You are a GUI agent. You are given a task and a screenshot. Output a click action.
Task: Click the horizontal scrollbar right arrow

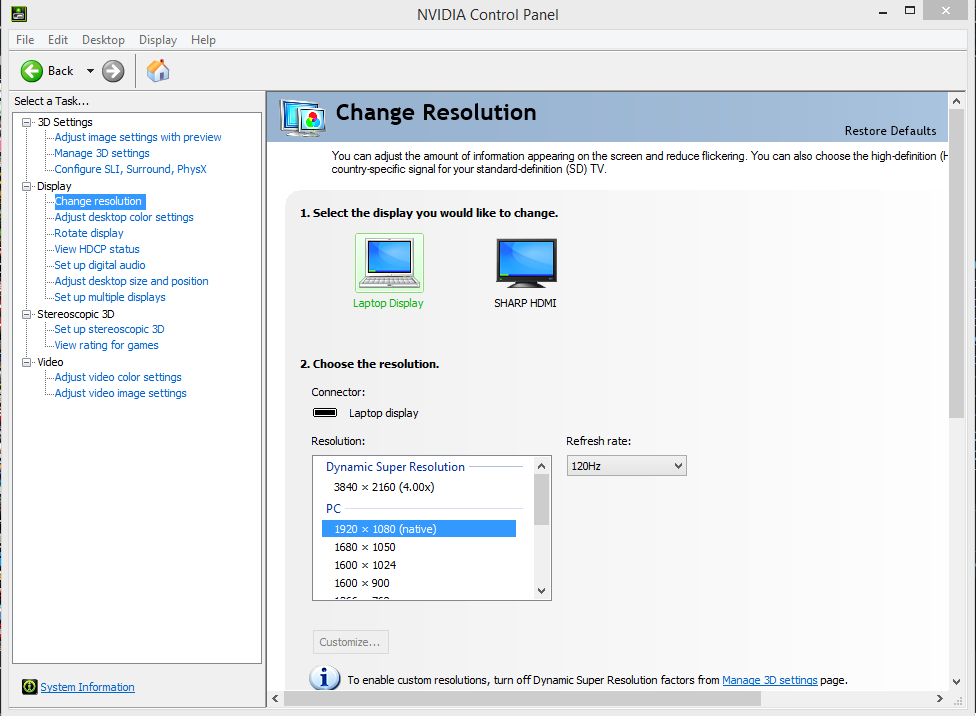coord(940,699)
